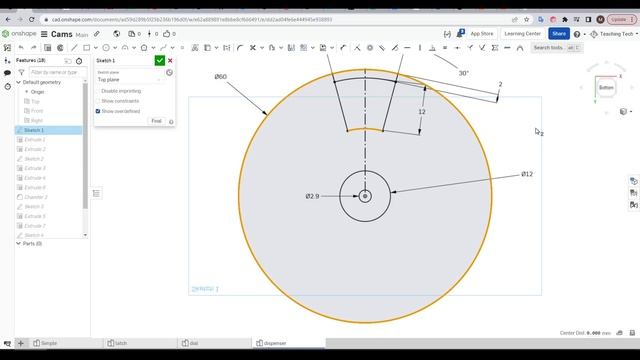Bookmark page with the star icon
The width and height of the screenshot is (640, 360).
[527, 19]
